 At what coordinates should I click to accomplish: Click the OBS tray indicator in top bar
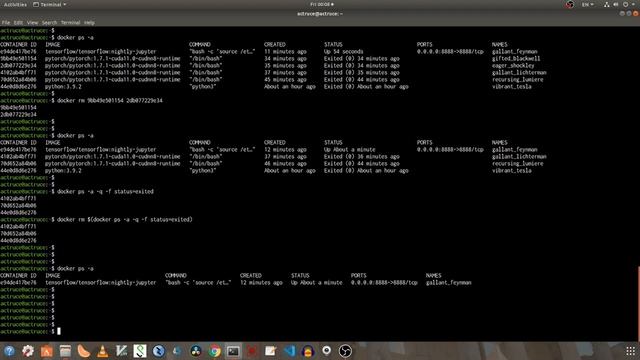pos(570,4)
